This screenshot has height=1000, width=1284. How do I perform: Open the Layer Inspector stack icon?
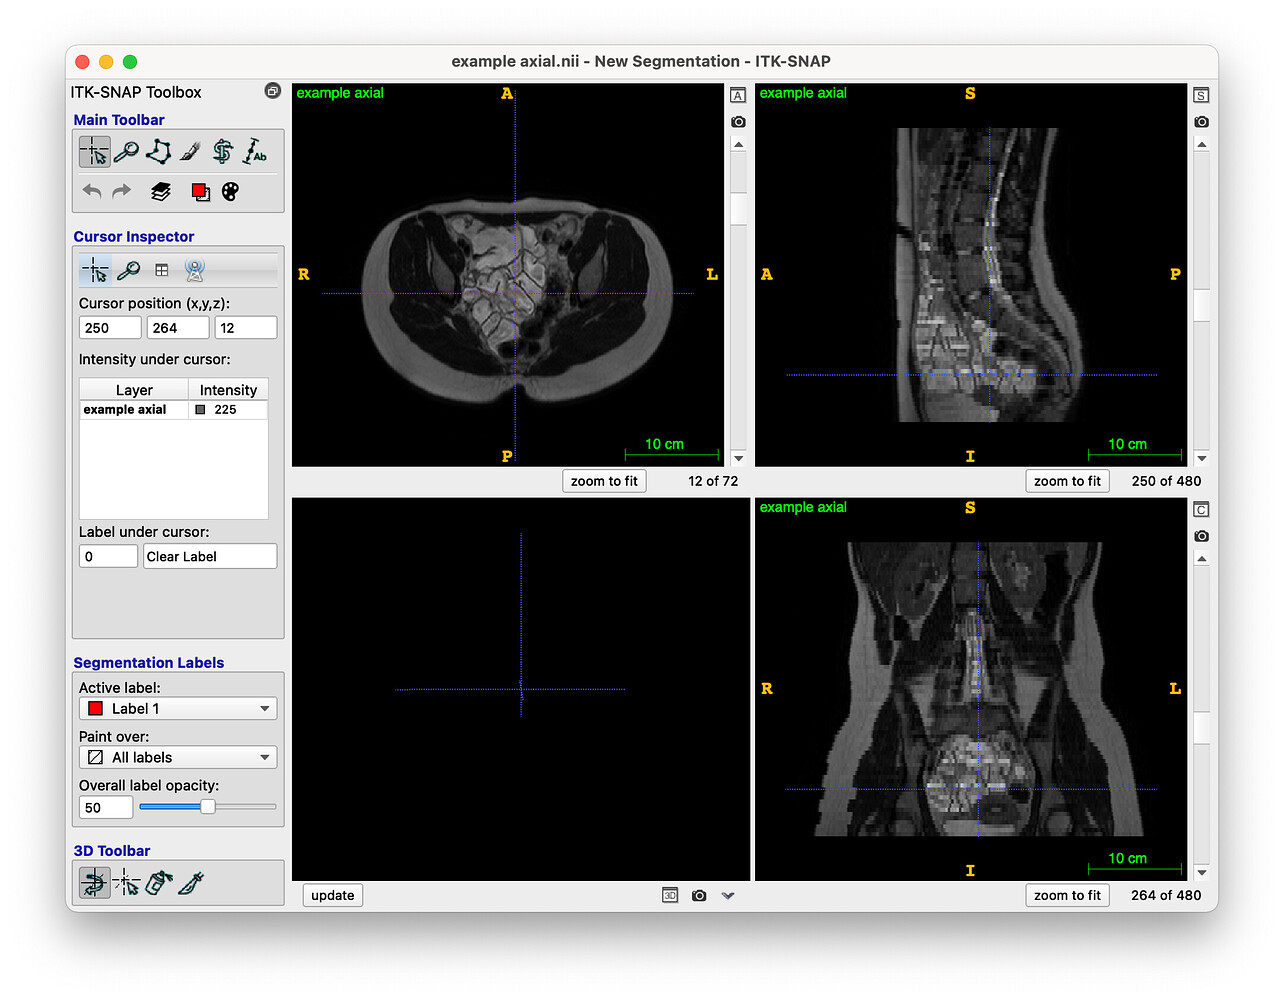click(x=161, y=191)
